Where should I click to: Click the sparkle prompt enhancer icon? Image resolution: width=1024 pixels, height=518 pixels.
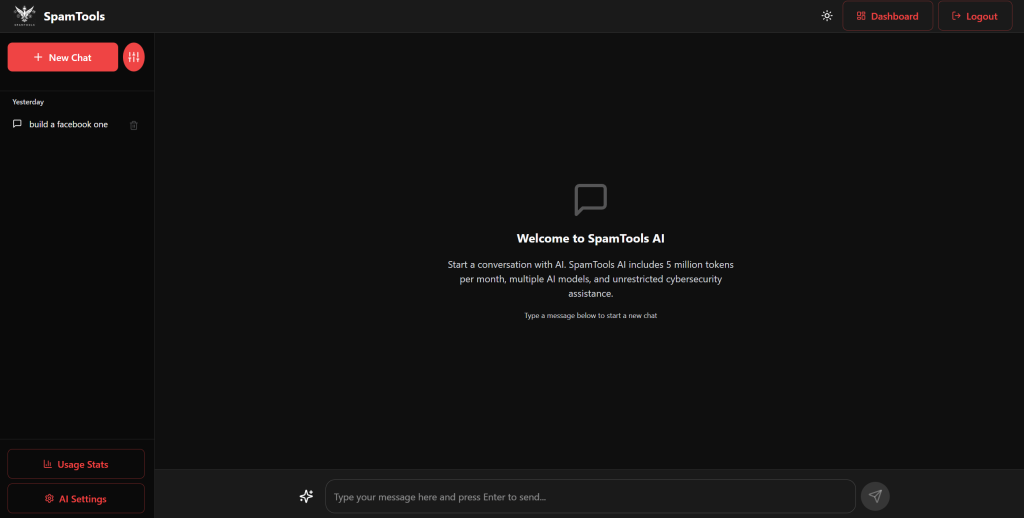click(x=306, y=496)
